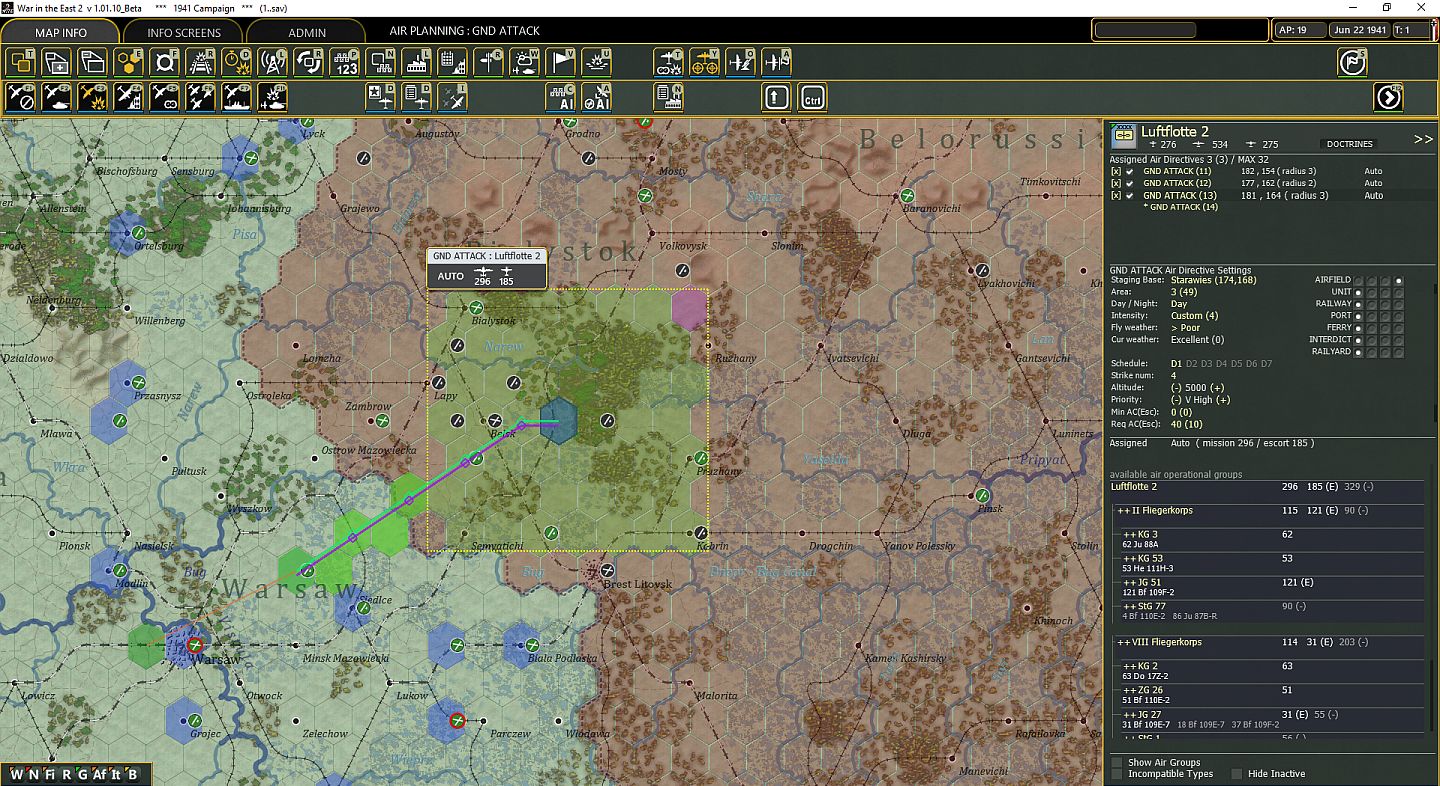The height and width of the screenshot is (786, 1440).
Task: Click the AI cancel air directives icon
Action: [597, 97]
